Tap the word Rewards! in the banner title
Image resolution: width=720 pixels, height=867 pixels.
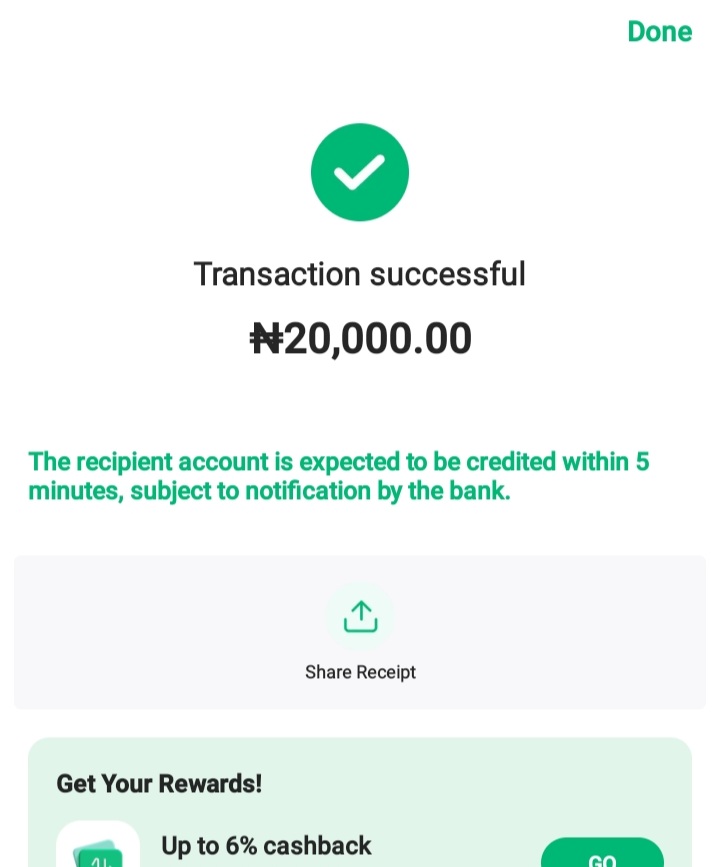pyautogui.click(x=210, y=784)
